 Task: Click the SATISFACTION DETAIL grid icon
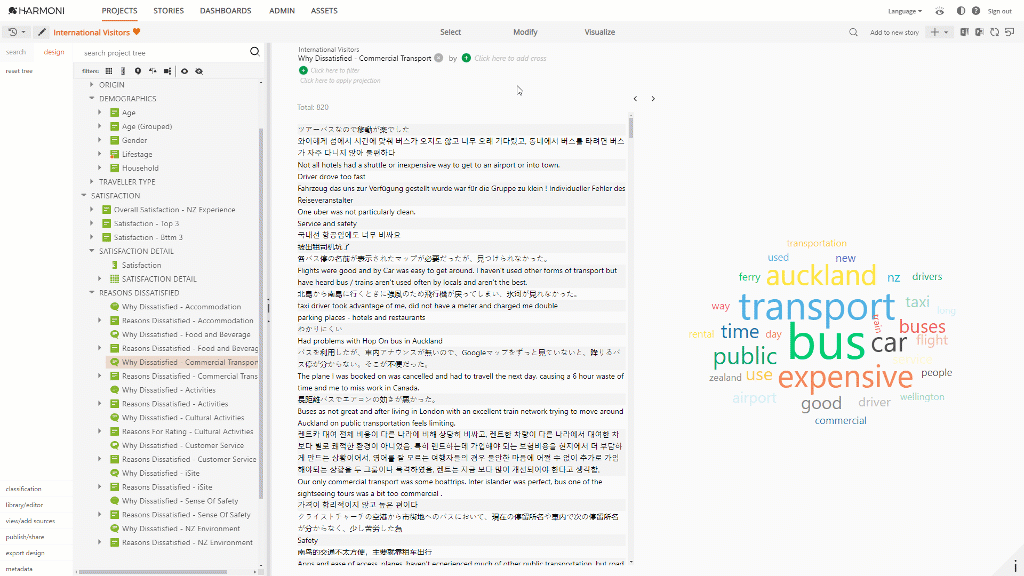click(114, 279)
